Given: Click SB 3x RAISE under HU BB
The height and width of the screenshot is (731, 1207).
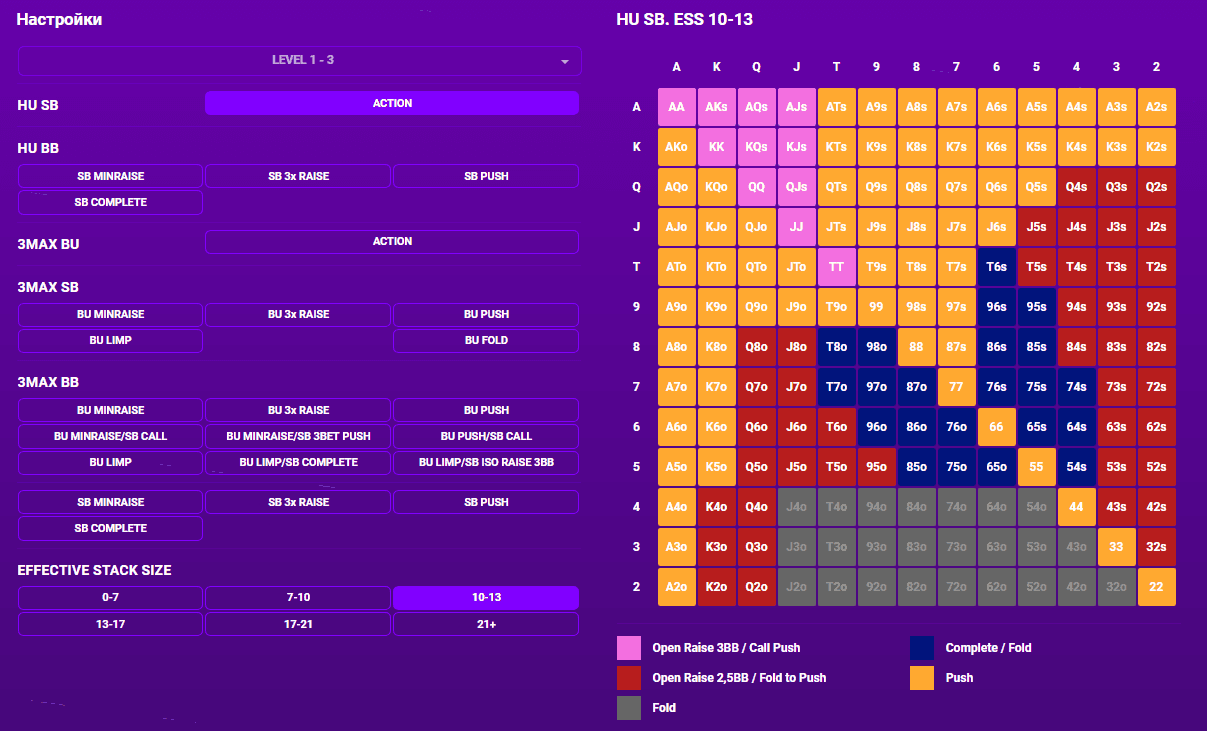Looking at the screenshot, I should [298, 176].
